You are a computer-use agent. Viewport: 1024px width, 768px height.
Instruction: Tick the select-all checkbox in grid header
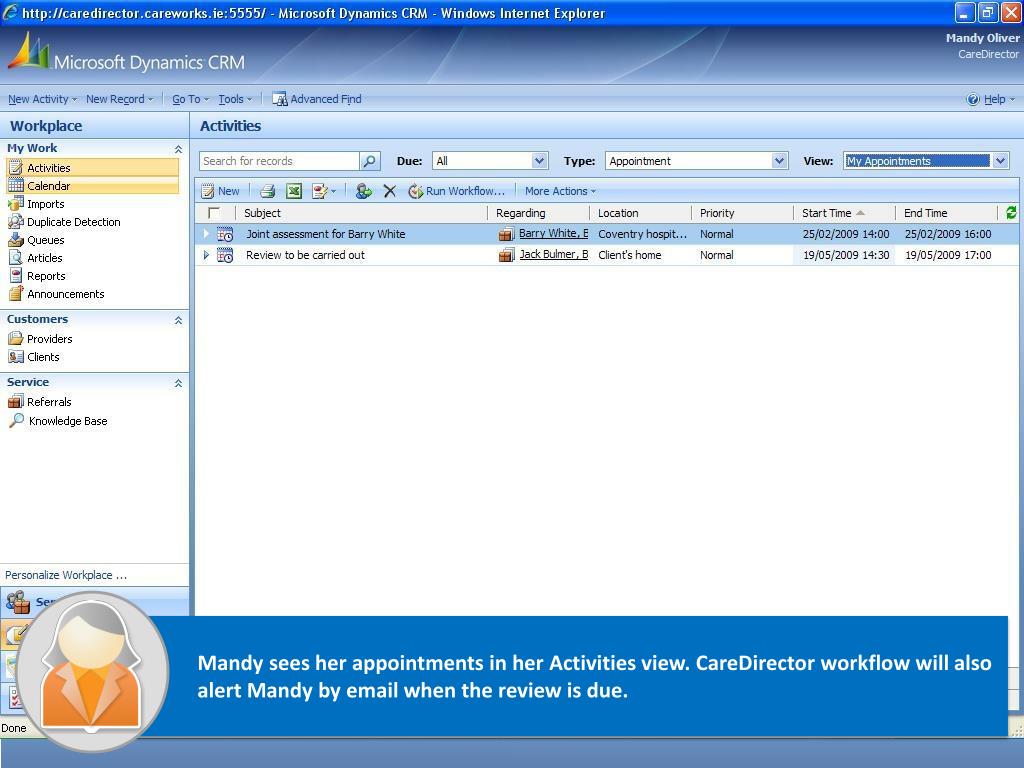pyautogui.click(x=214, y=213)
